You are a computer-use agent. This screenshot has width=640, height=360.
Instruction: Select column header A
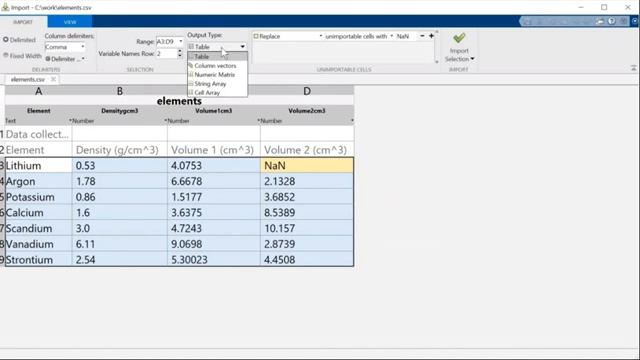point(38,91)
